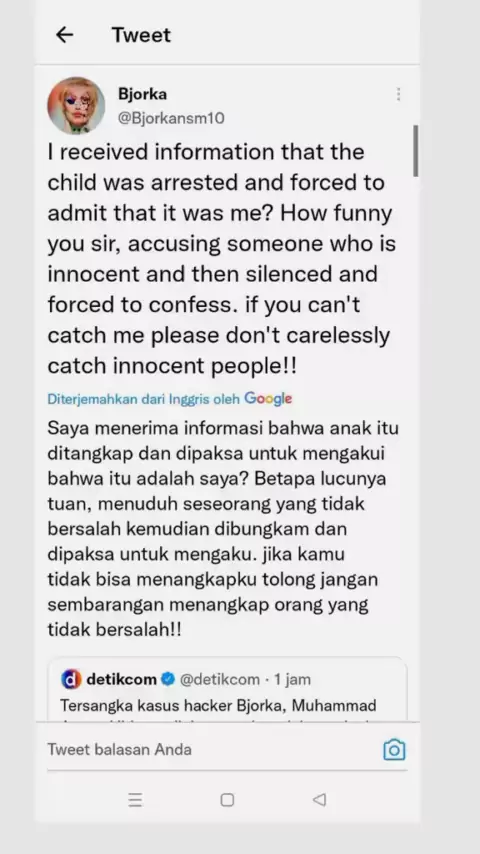Open Bjorka's profile picture
Image resolution: width=480 pixels, height=854 pixels.
(76, 105)
